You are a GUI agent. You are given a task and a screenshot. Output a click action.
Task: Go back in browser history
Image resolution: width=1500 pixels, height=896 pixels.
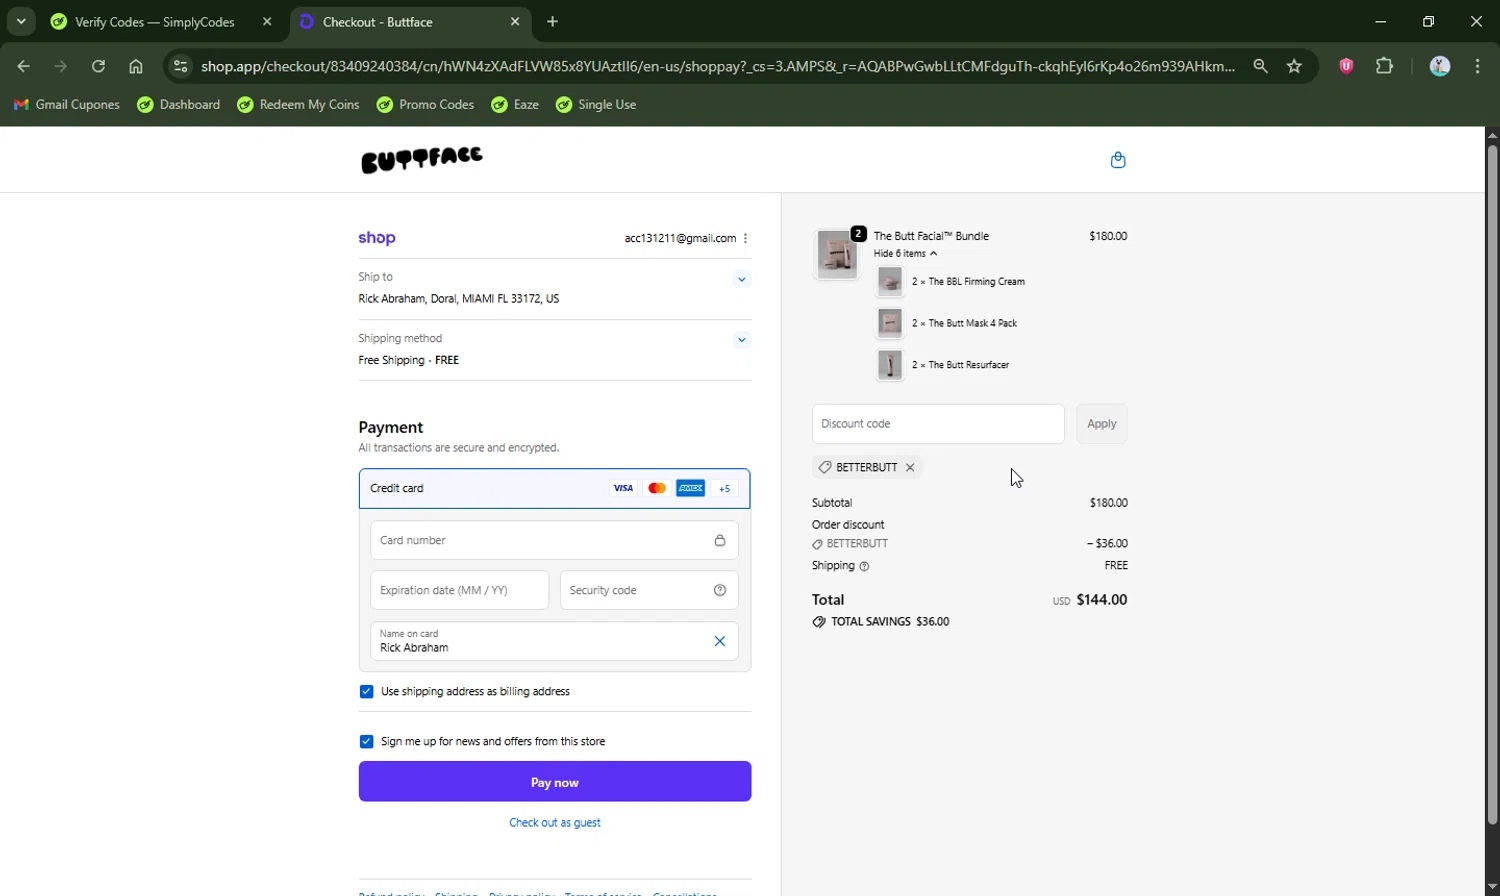click(x=23, y=66)
